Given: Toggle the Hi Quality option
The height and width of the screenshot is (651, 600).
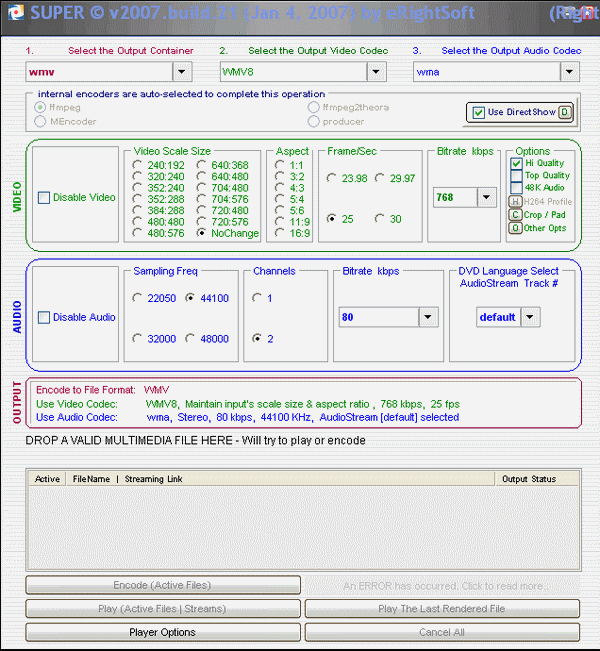Looking at the screenshot, I should point(517,163).
